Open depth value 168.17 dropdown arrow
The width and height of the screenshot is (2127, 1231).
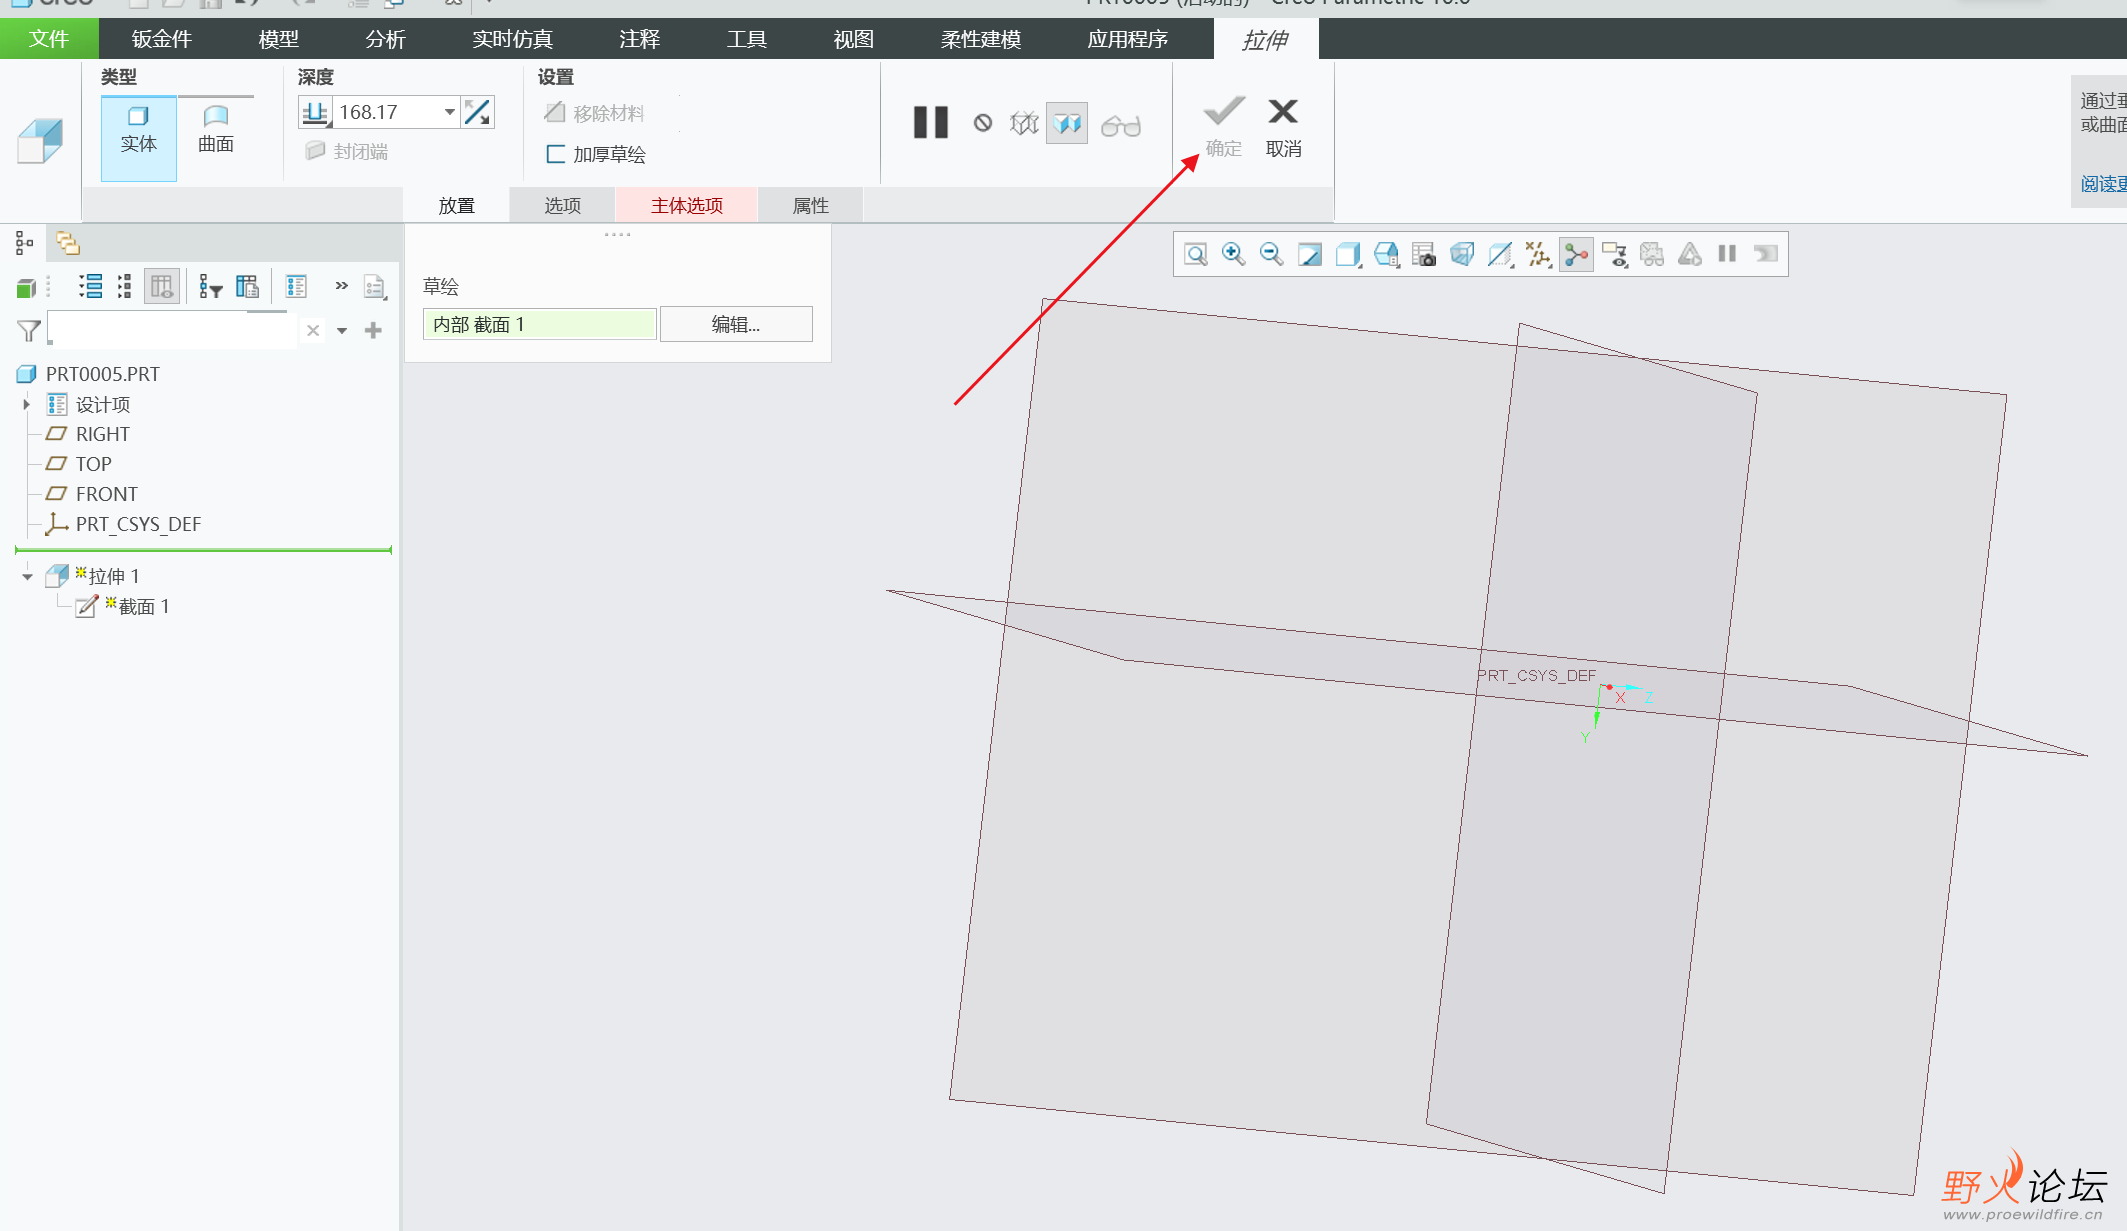449,112
